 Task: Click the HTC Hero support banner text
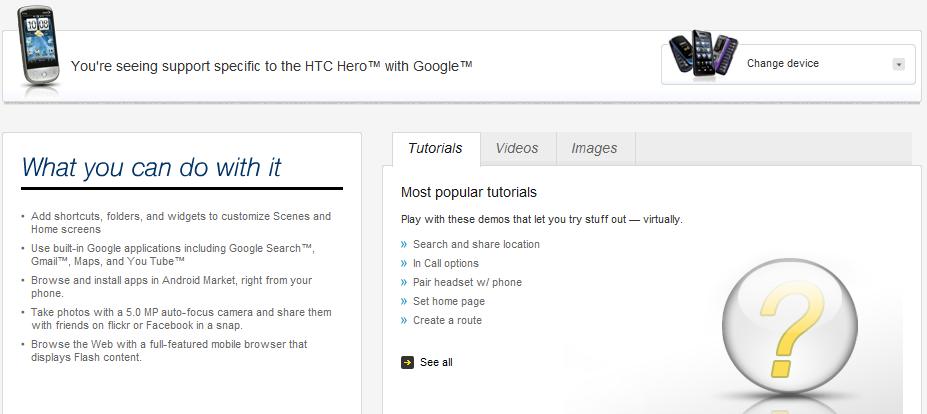271,66
